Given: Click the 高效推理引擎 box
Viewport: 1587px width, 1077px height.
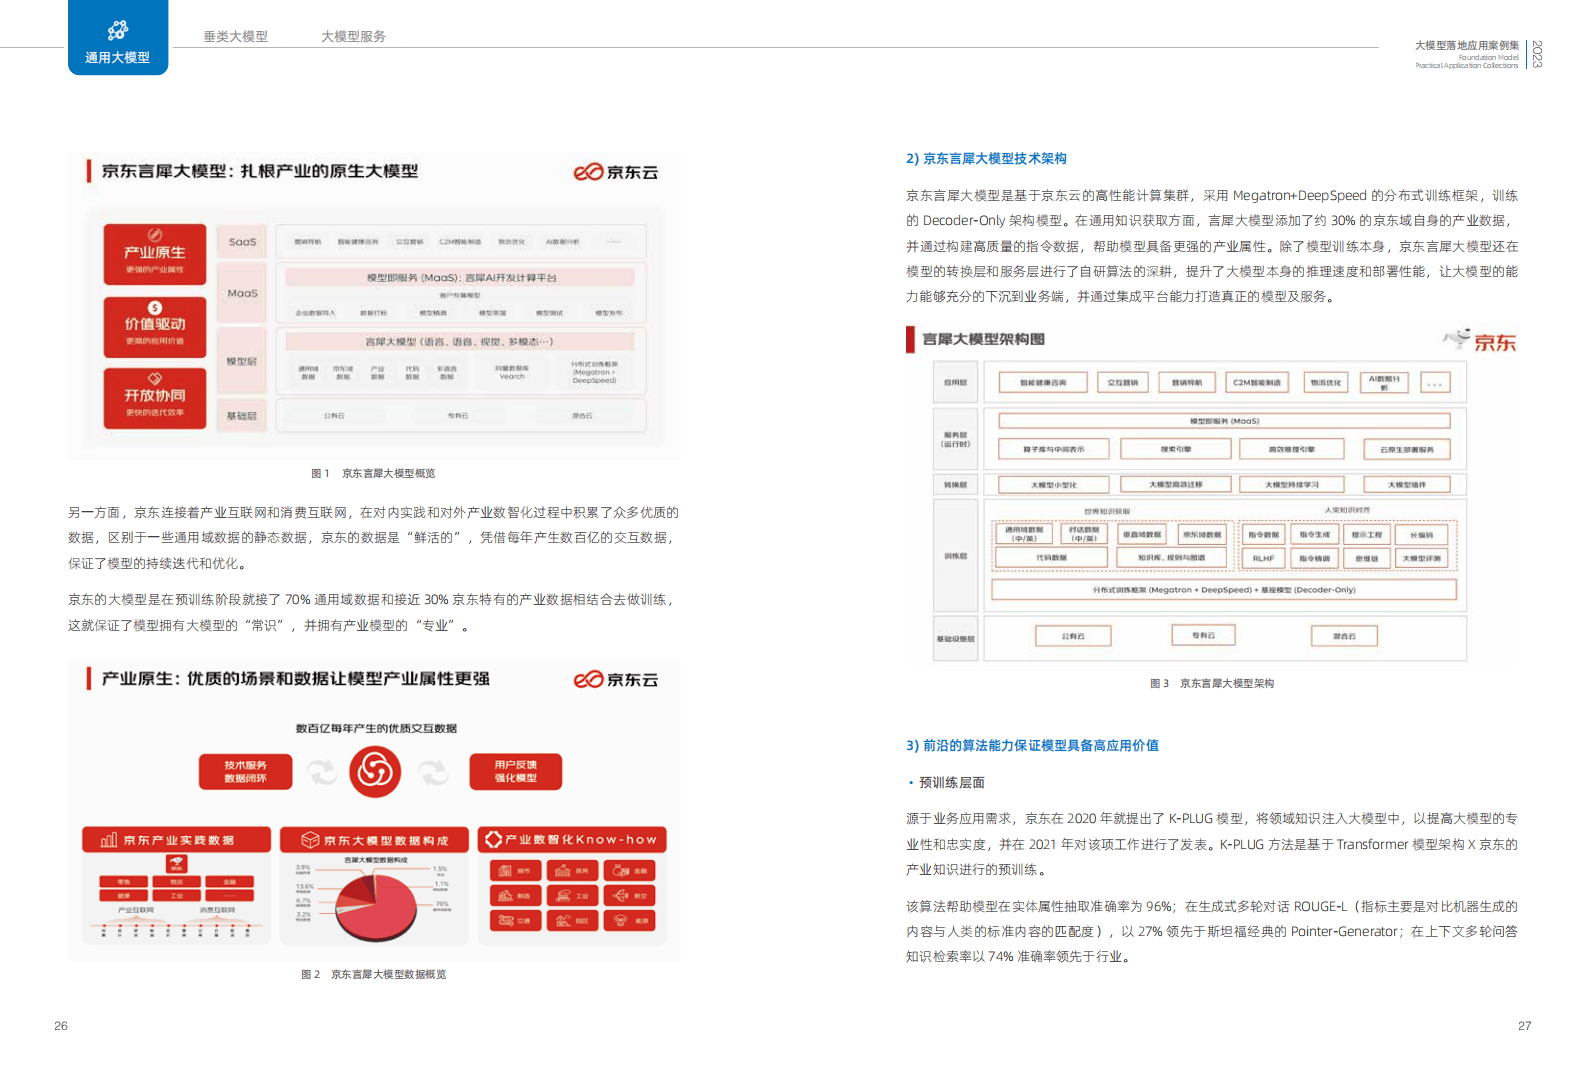Looking at the screenshot, I should tap(1291, 449).
